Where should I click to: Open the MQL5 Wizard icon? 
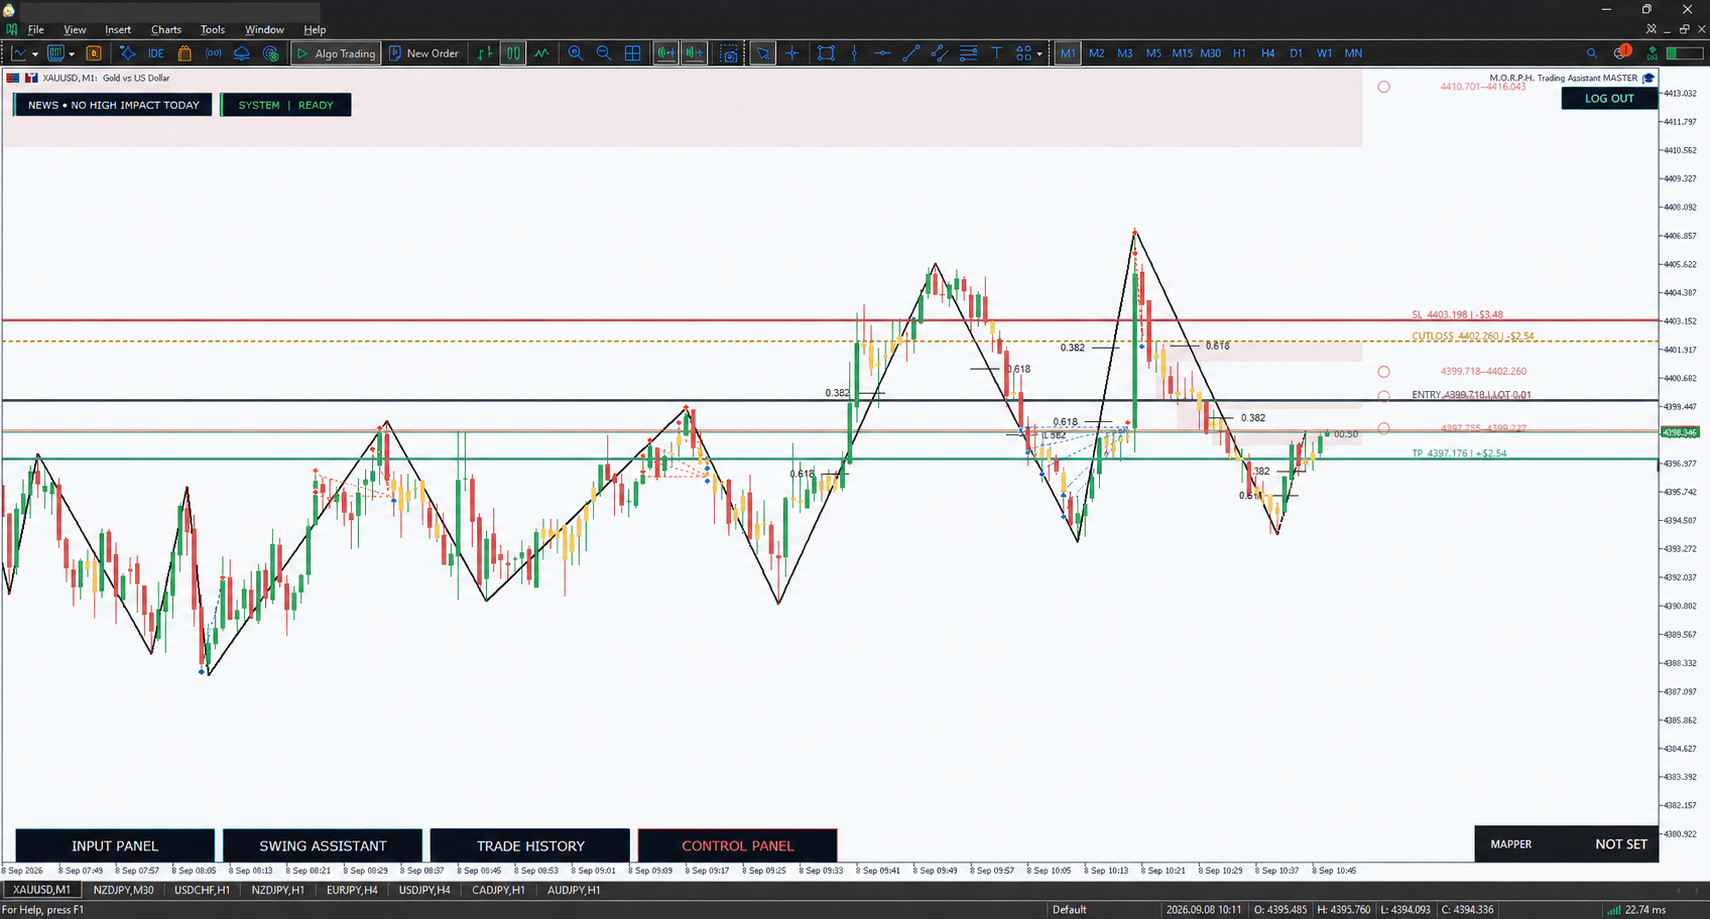pos(127,53)
